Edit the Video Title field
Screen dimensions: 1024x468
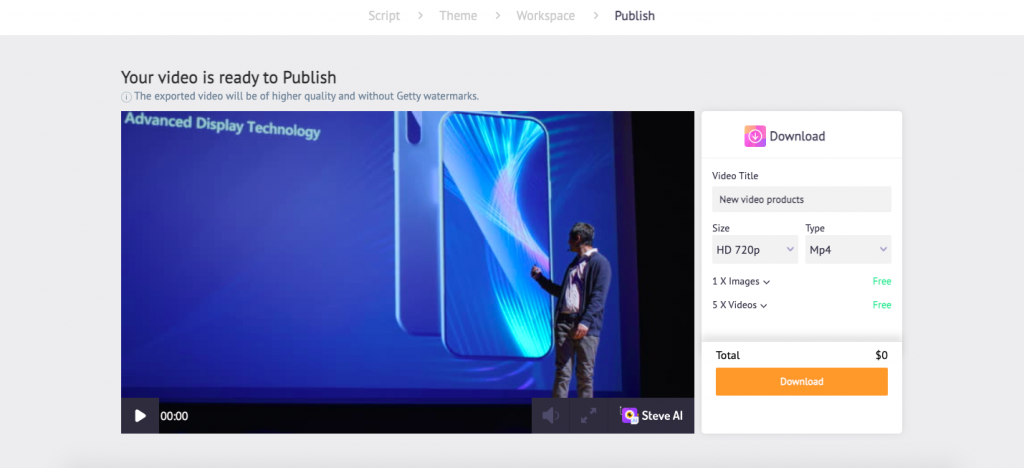(x=801, y=199)
